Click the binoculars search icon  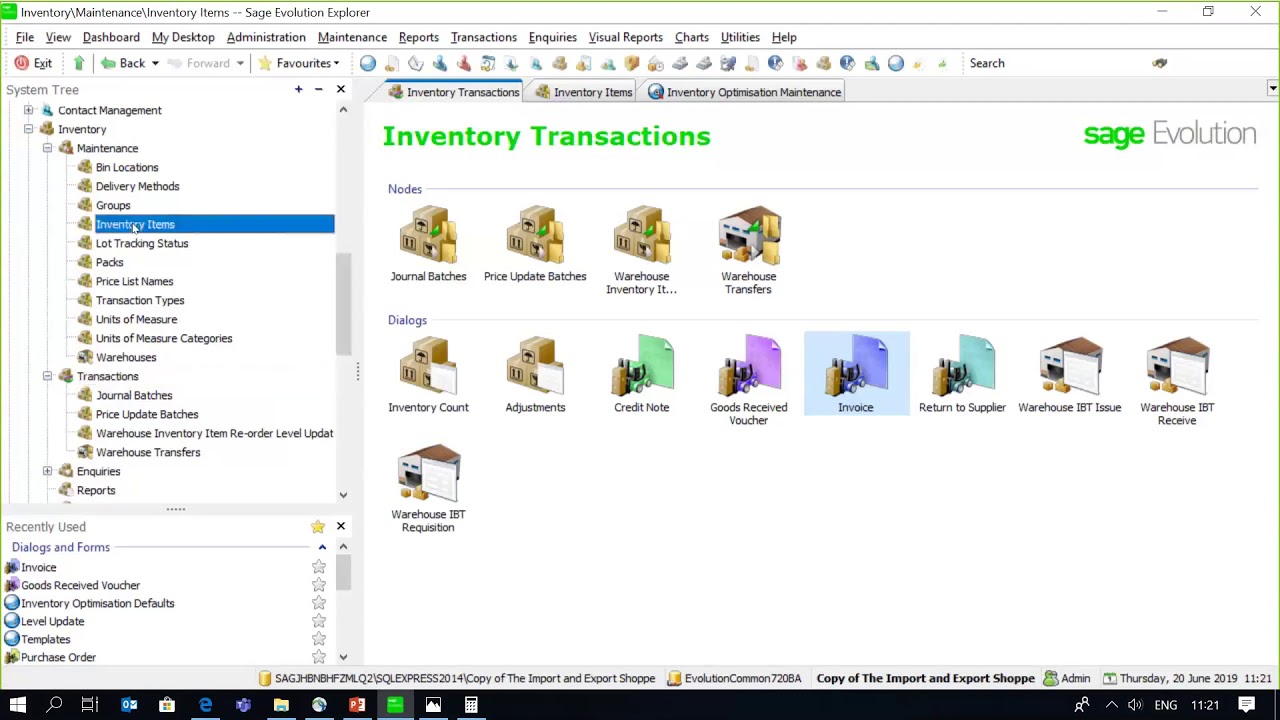point(1159,63)
